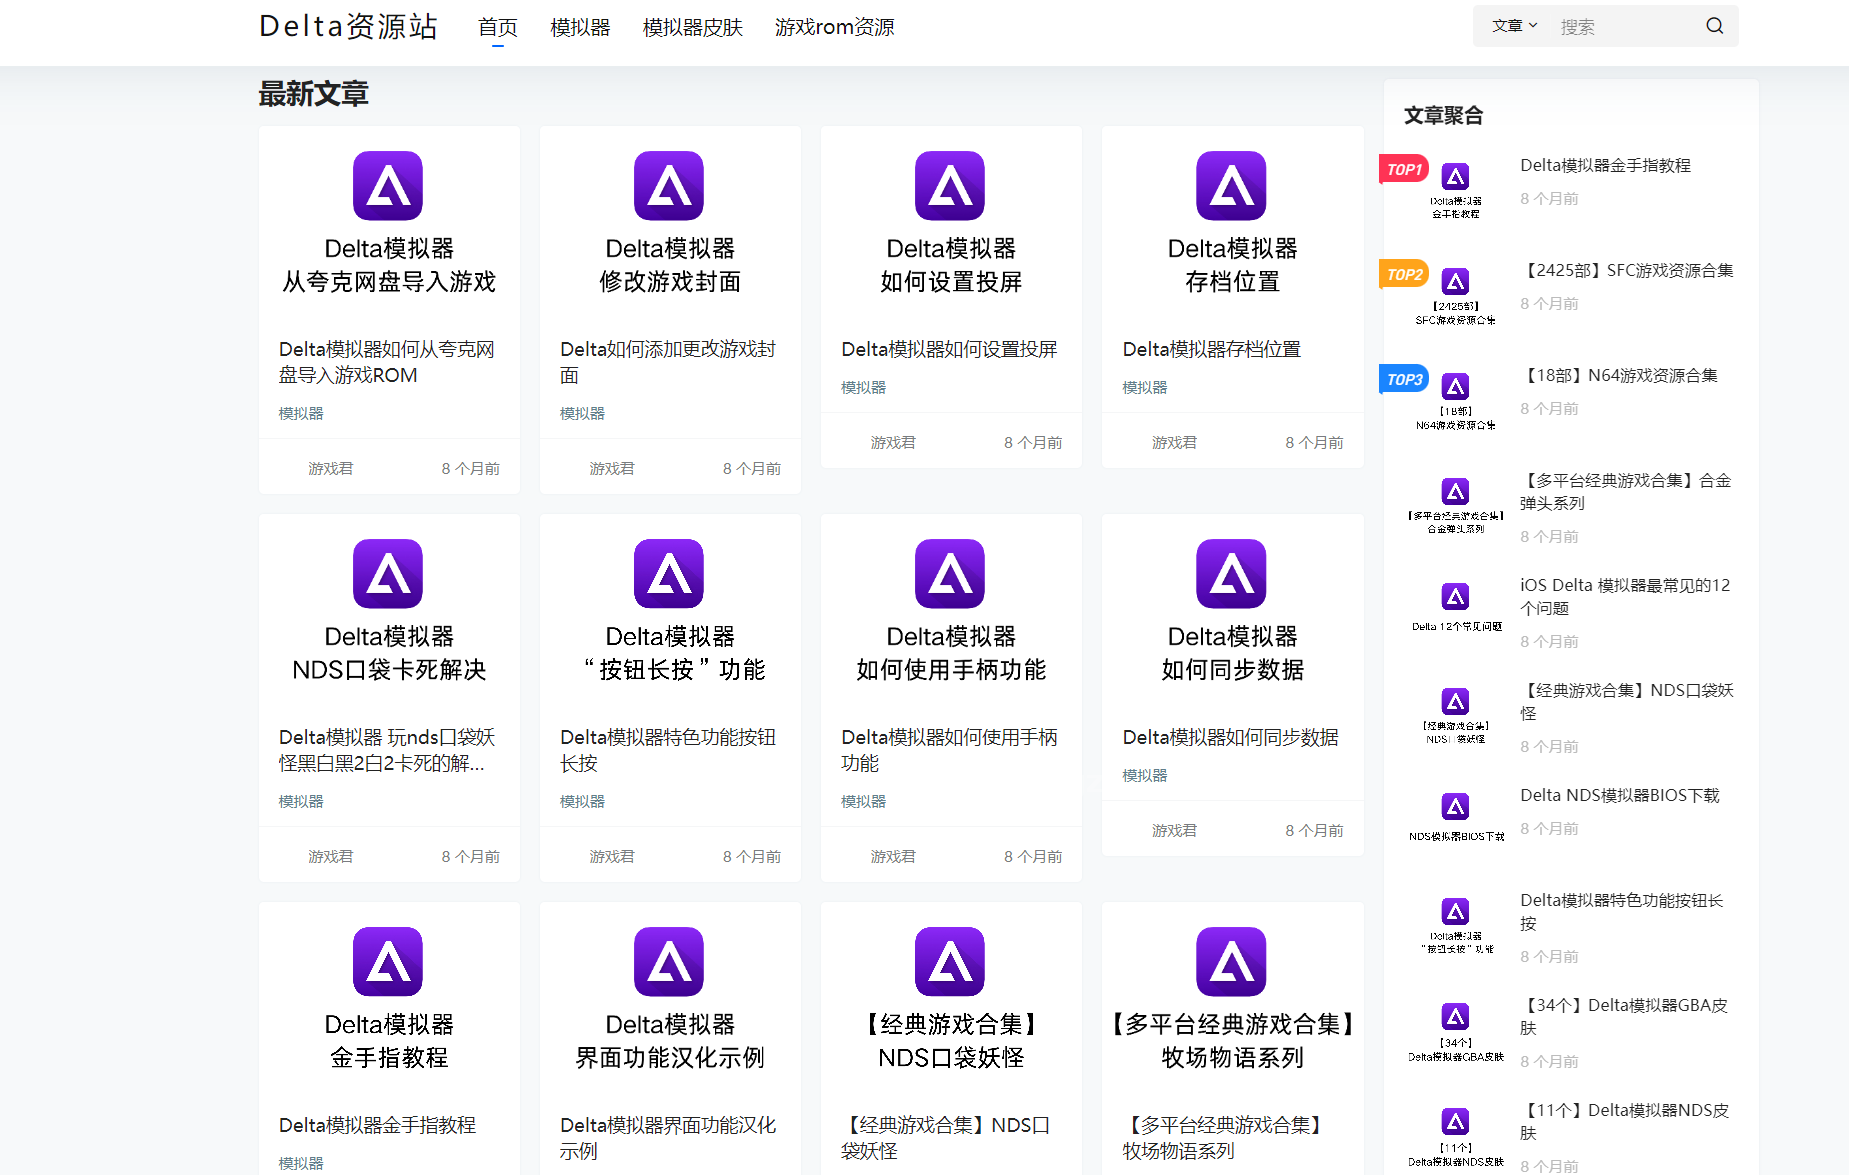Click Delta icon on 如何设置投屏 card
The image size is (1849, 1175).
[950, 186]
